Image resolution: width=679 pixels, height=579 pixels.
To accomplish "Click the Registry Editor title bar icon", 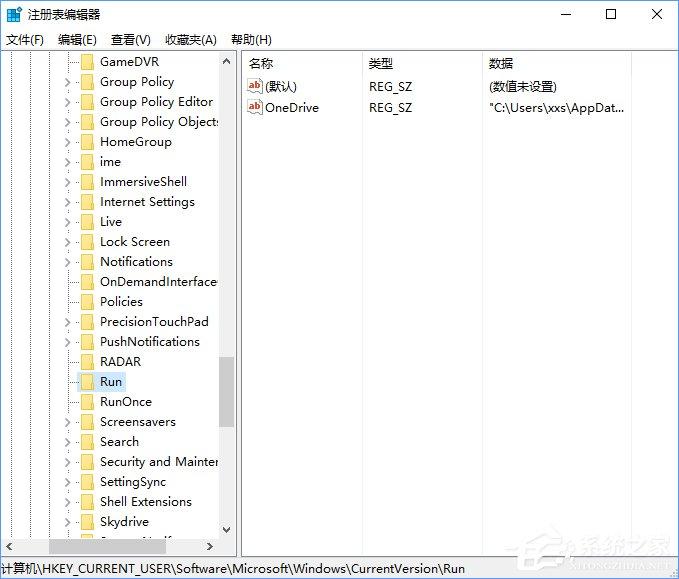I will tap(14, 14).
